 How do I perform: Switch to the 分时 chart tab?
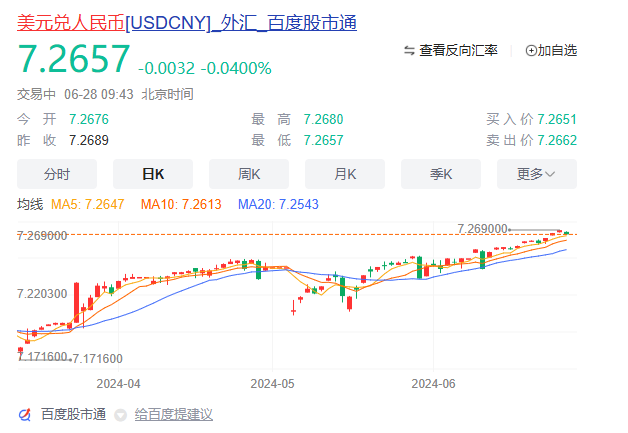click(57, 174)
